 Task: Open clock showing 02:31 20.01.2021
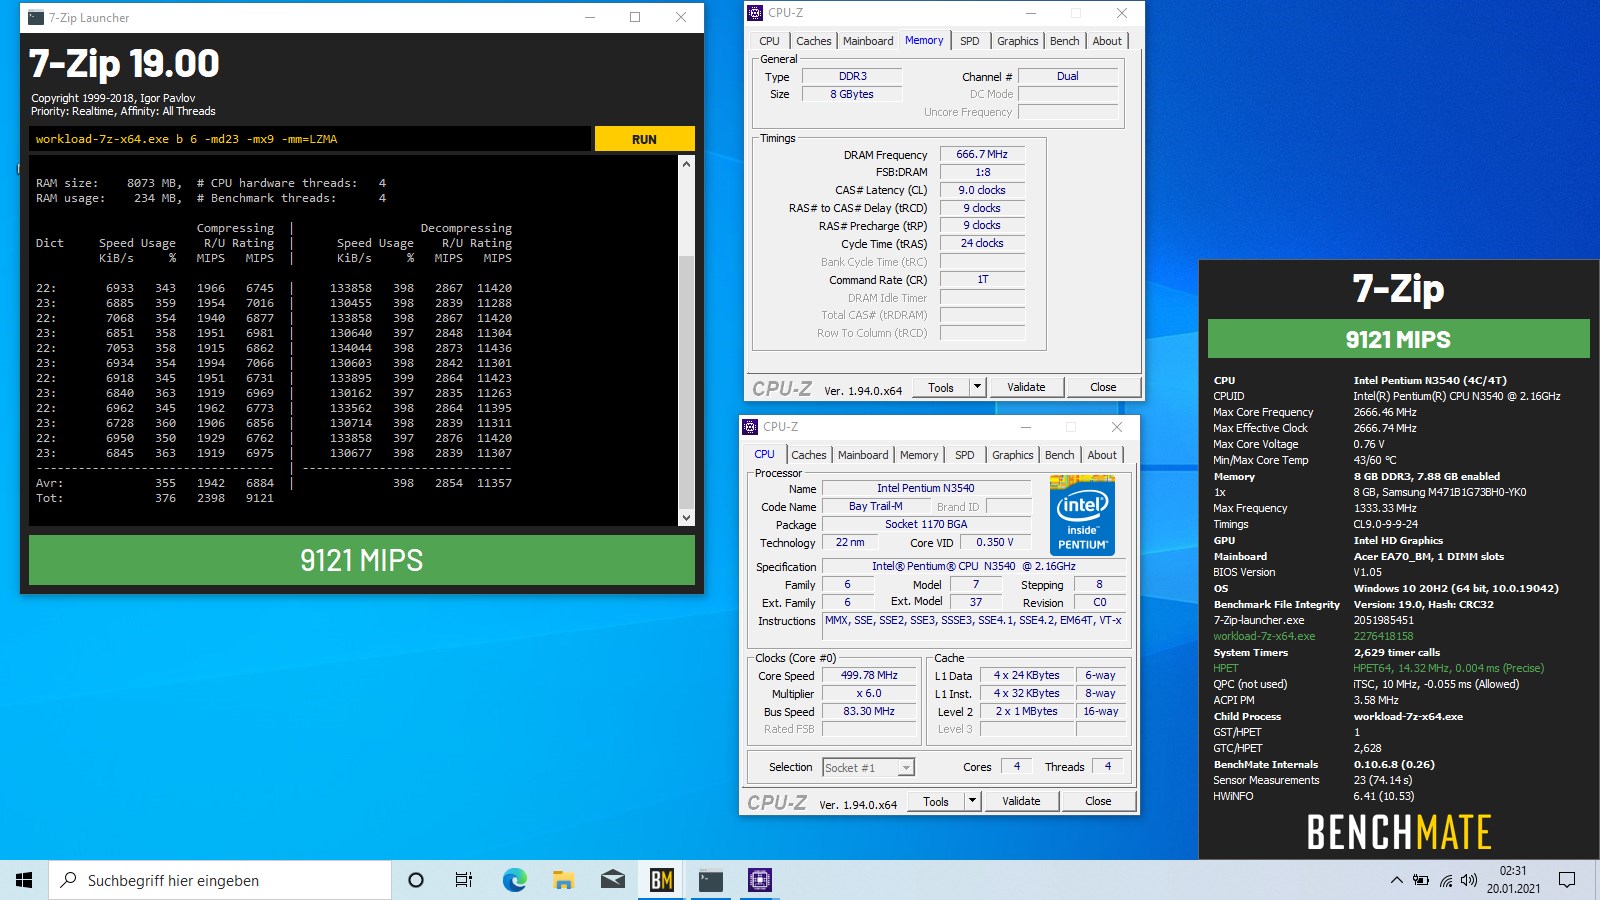coord(1513,880)
